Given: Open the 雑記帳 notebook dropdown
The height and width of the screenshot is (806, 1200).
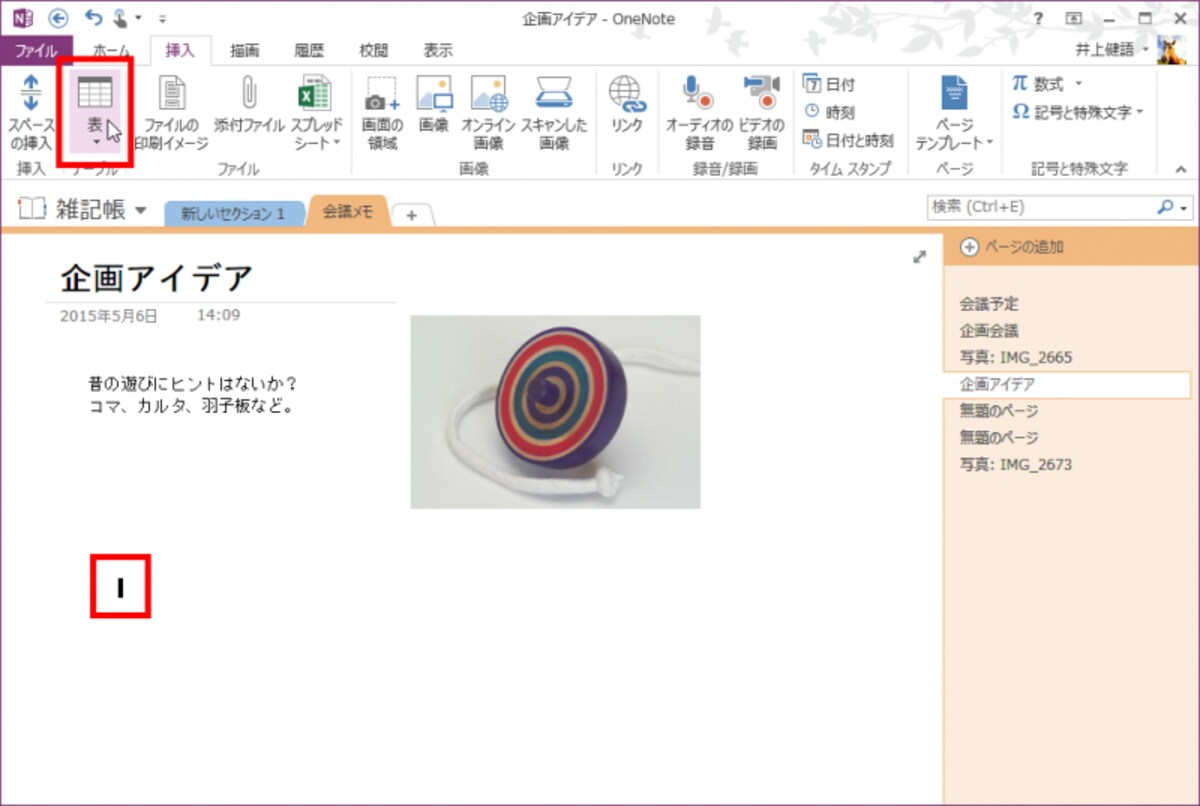Looking at the screenshot, I should 140,211.
